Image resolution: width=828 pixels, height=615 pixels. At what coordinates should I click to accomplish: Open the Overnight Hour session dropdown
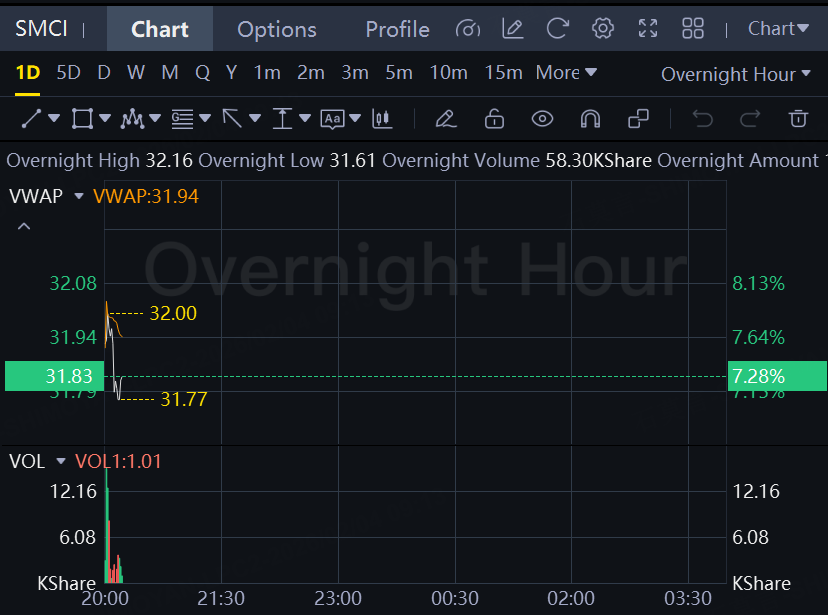(x=736, y=74)
